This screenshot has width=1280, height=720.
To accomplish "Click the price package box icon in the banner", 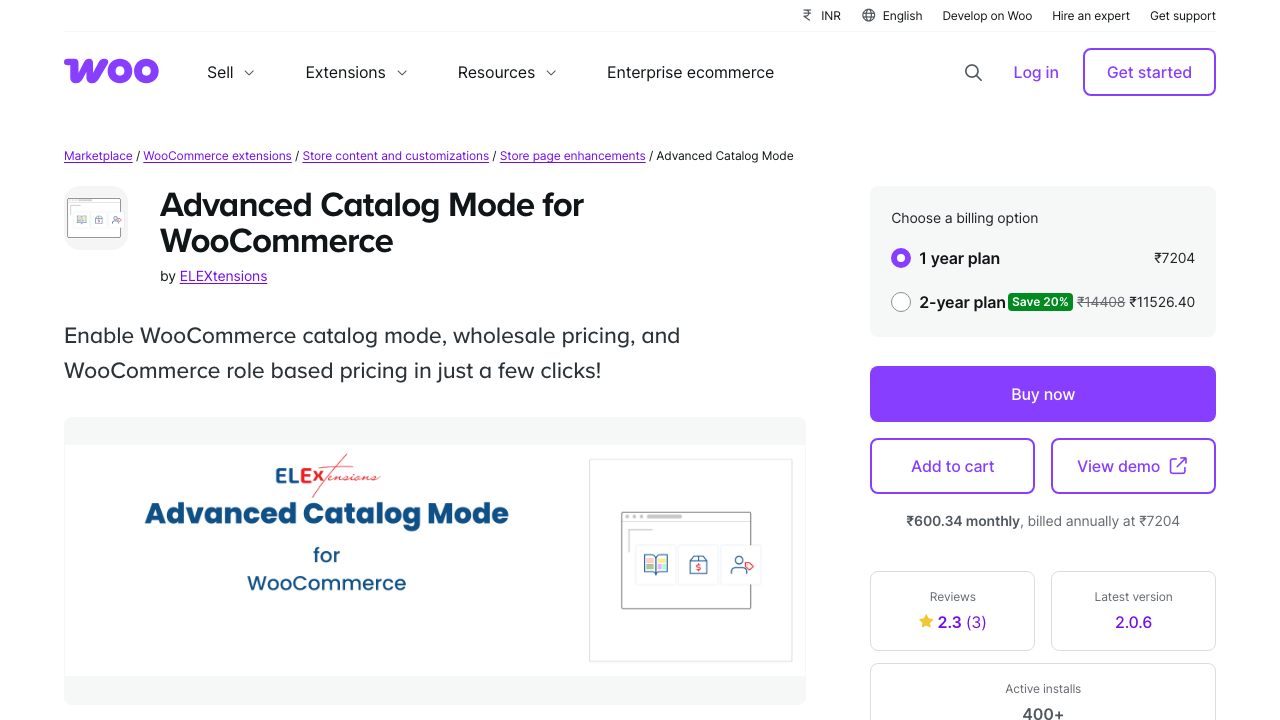I will pyautogui.click(x=698, y=564).
